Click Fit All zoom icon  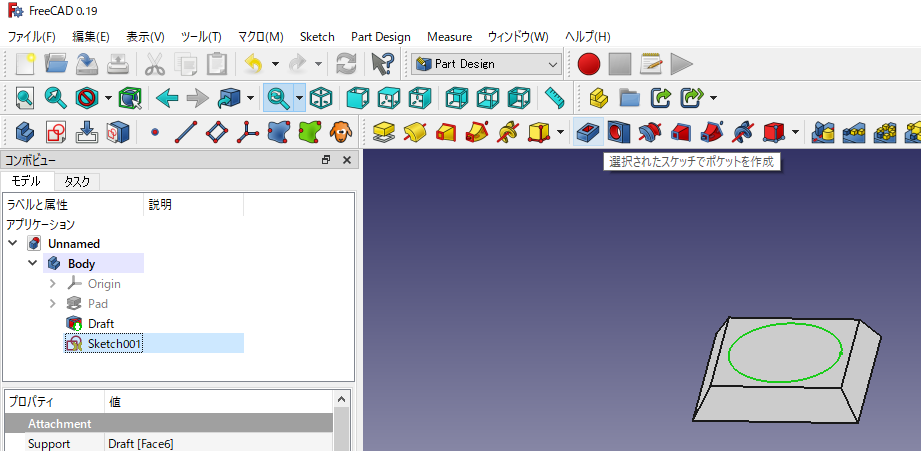(25, 98)
